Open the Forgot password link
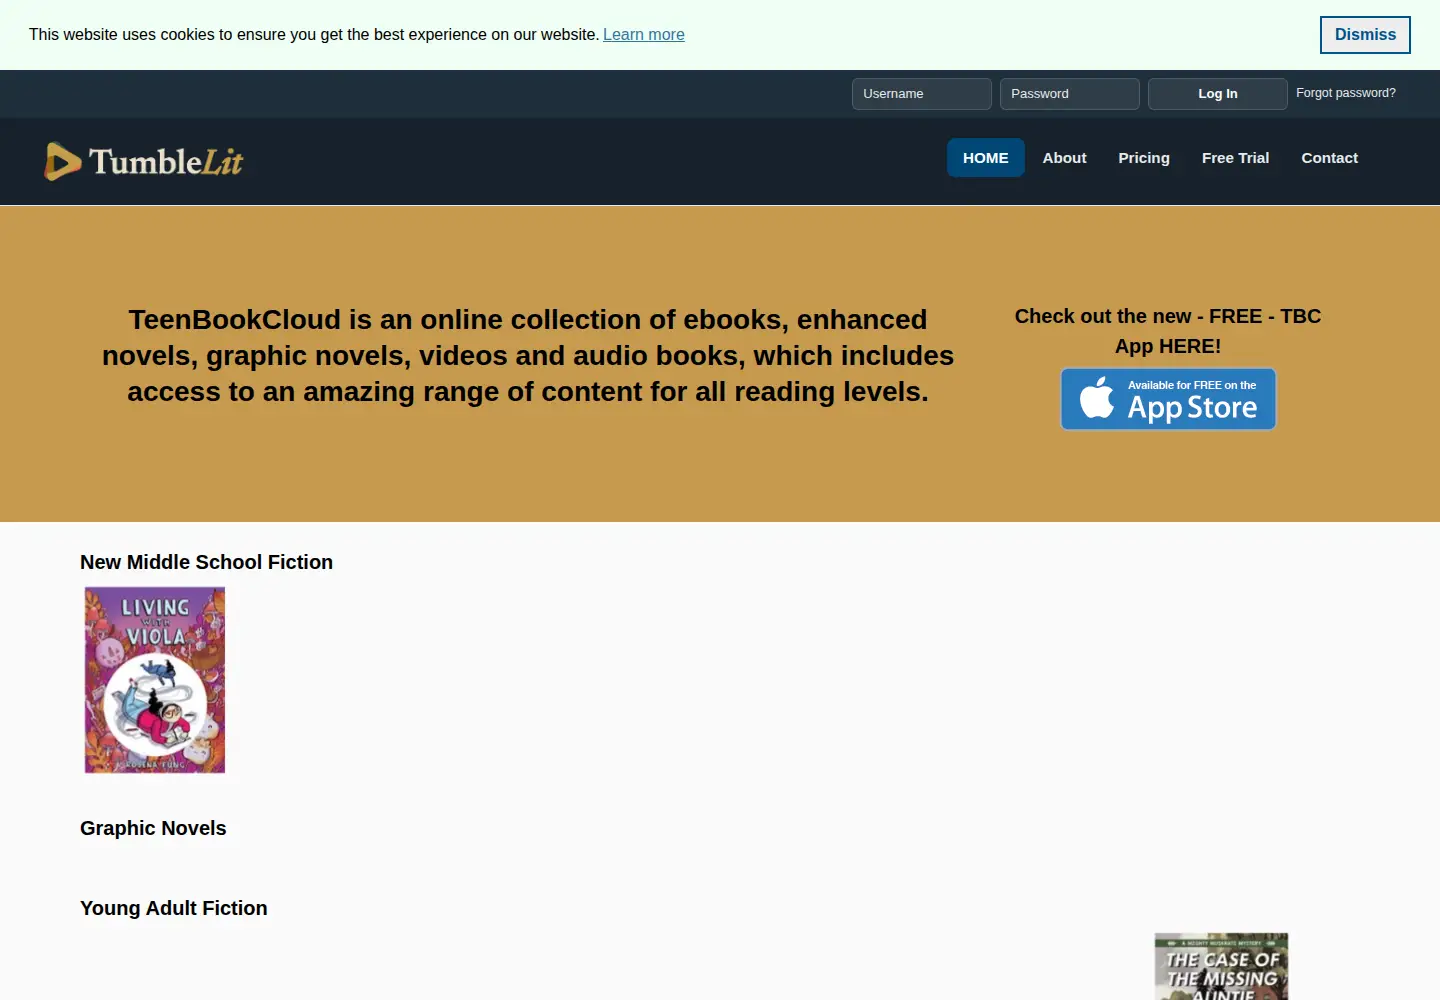Image resolution: width=1440 pixels, height=1000 pixels. coord(1346,93)
